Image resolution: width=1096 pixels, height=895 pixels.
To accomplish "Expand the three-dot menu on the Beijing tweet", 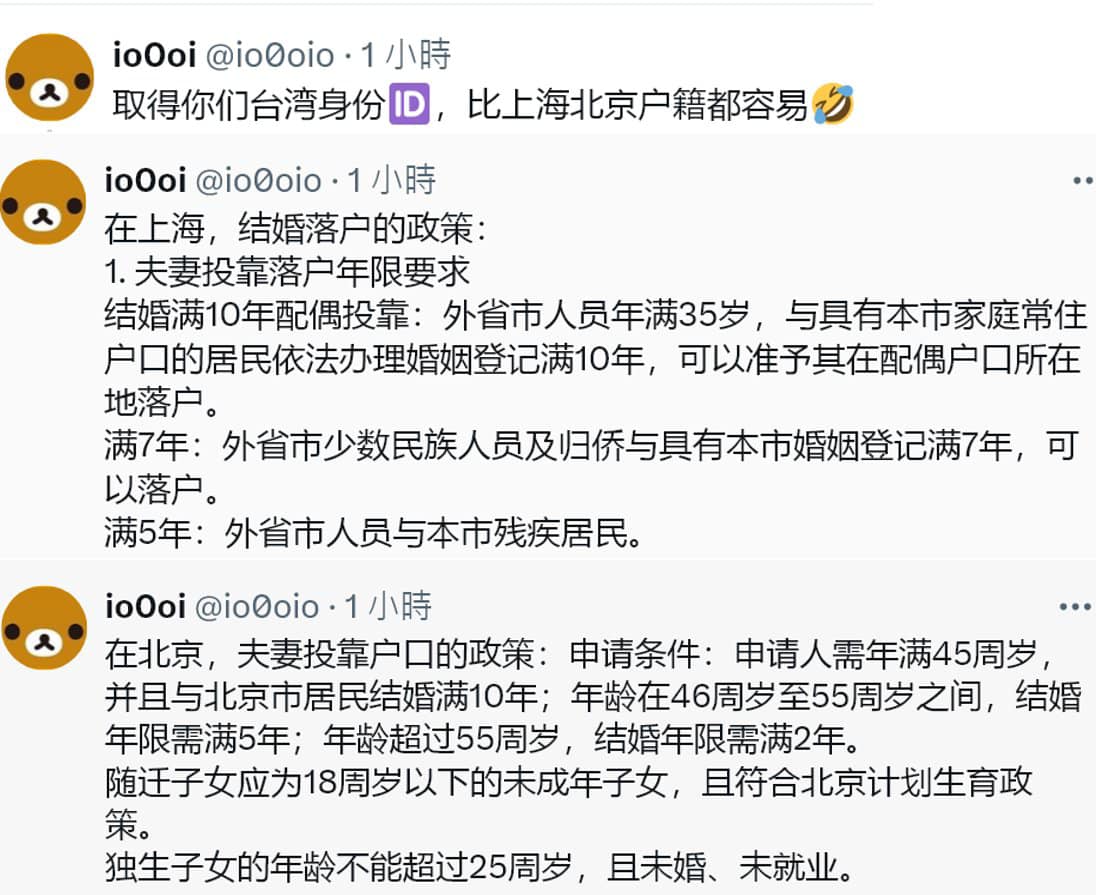I will coord(1075,608).
